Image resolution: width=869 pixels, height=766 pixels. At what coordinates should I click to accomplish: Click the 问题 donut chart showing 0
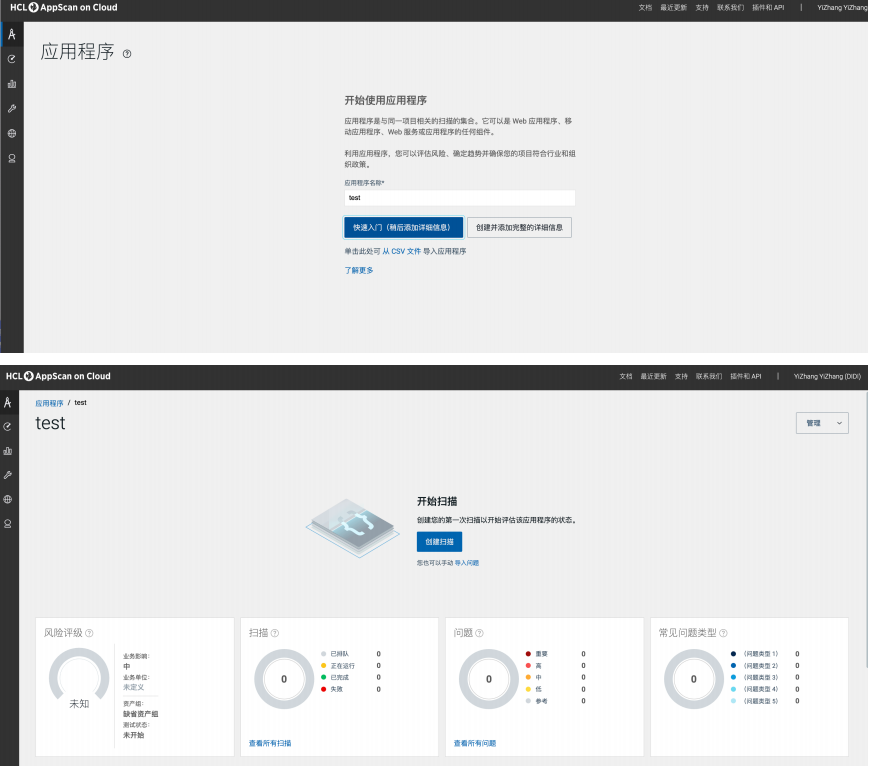(x=489, y=679)
